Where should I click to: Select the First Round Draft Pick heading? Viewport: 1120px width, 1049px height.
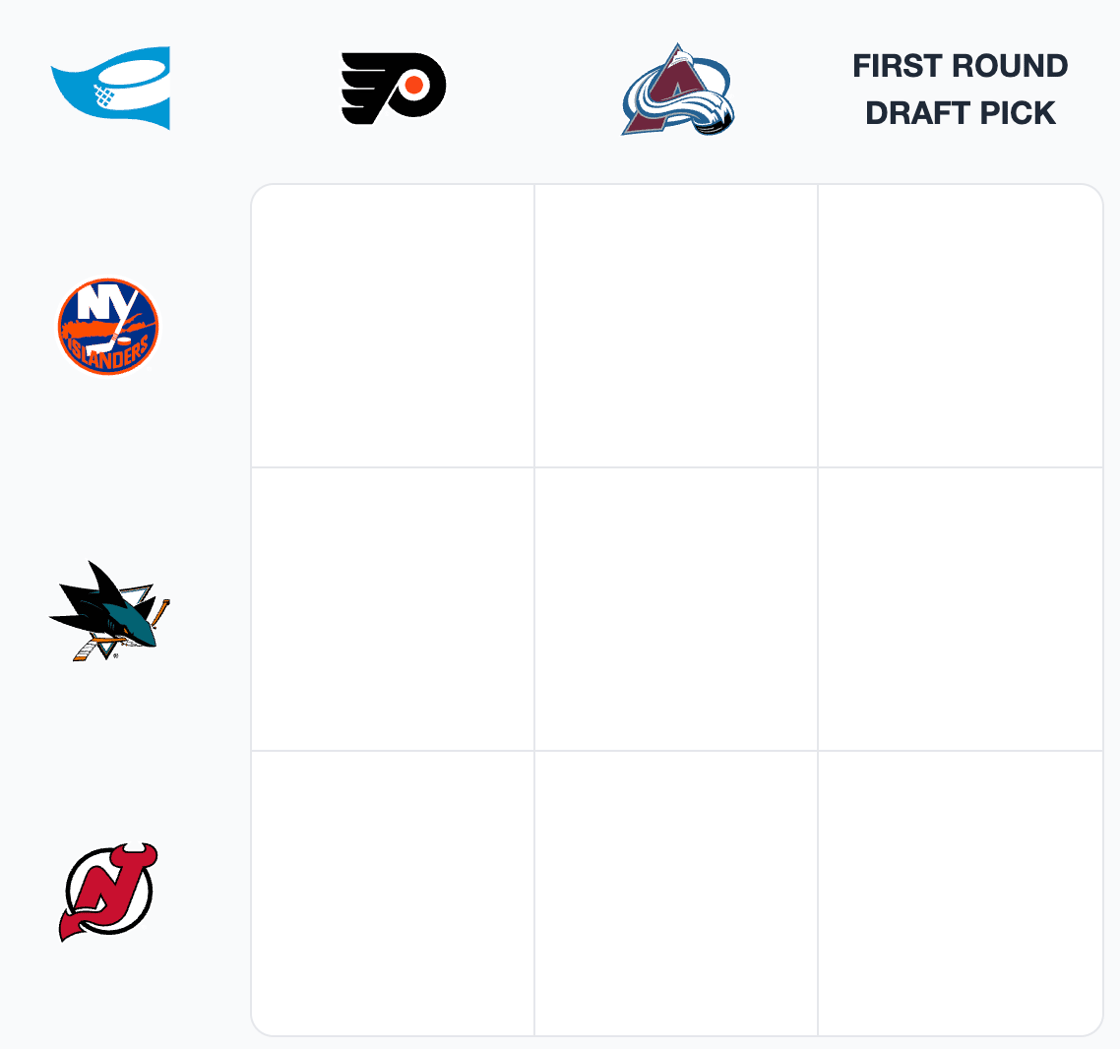960,89
